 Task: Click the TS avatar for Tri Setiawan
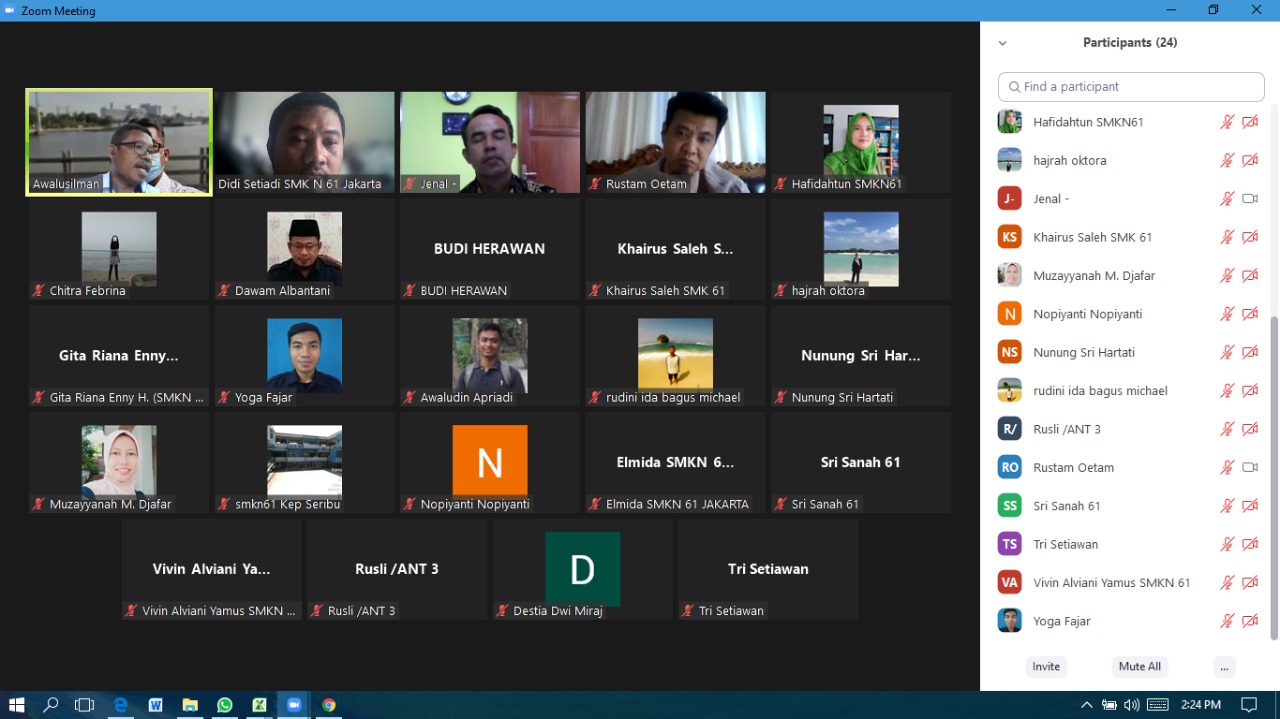click(1010, 544)
